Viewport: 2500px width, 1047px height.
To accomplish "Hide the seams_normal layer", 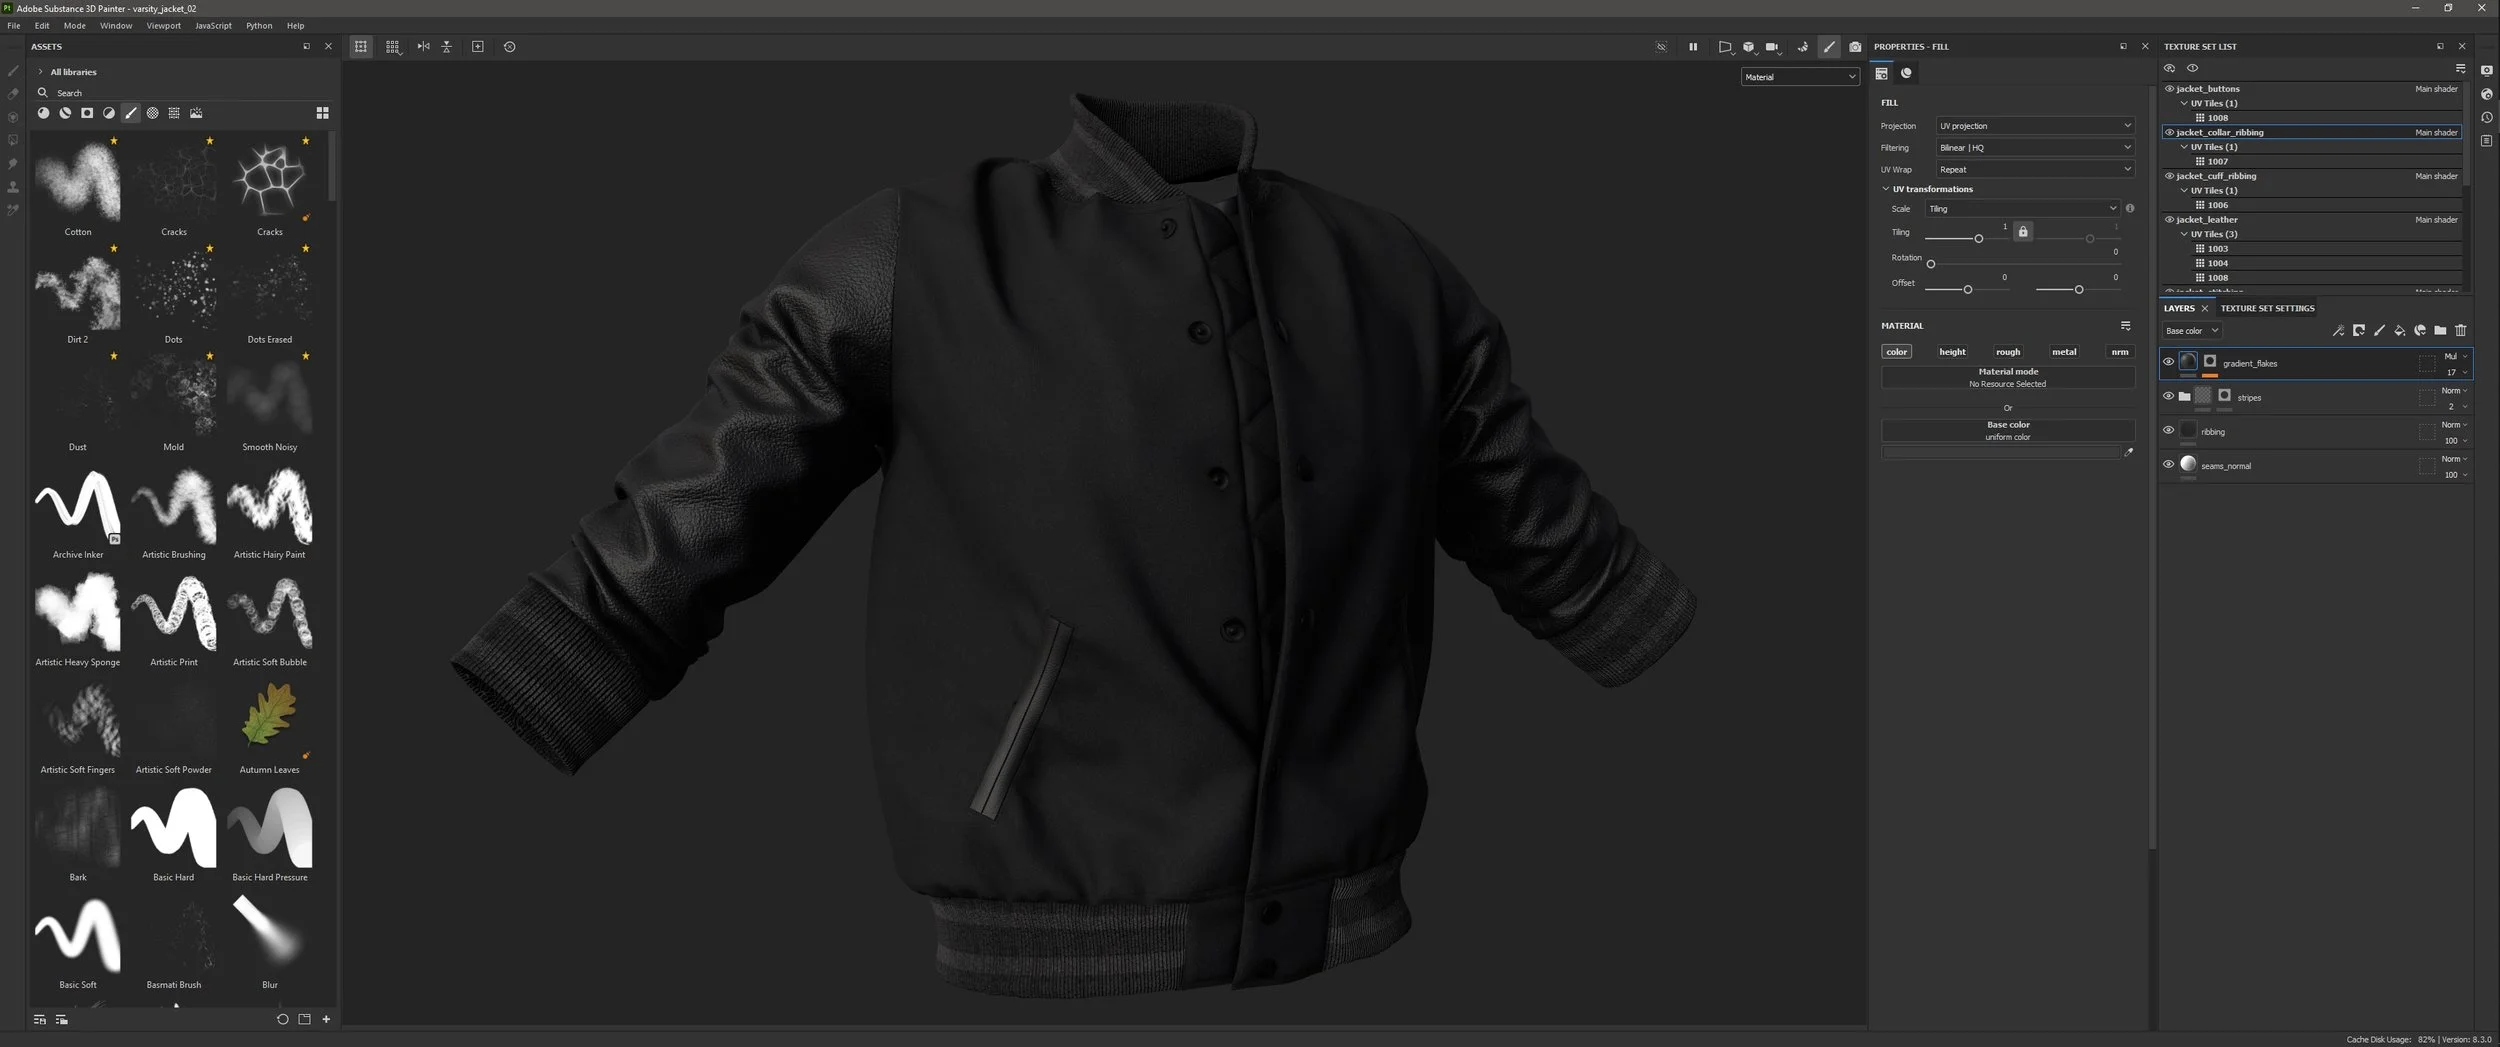I will coord(2168,464).
